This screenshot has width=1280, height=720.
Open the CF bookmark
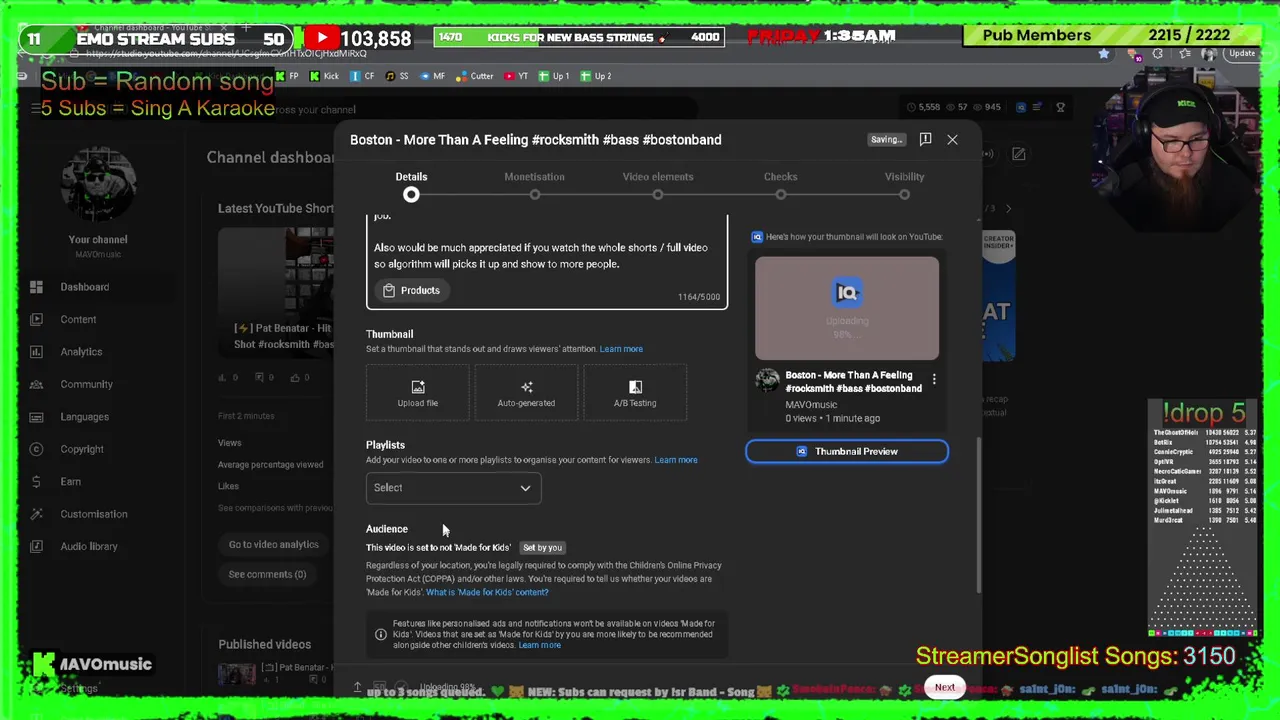tap(362, 76)
